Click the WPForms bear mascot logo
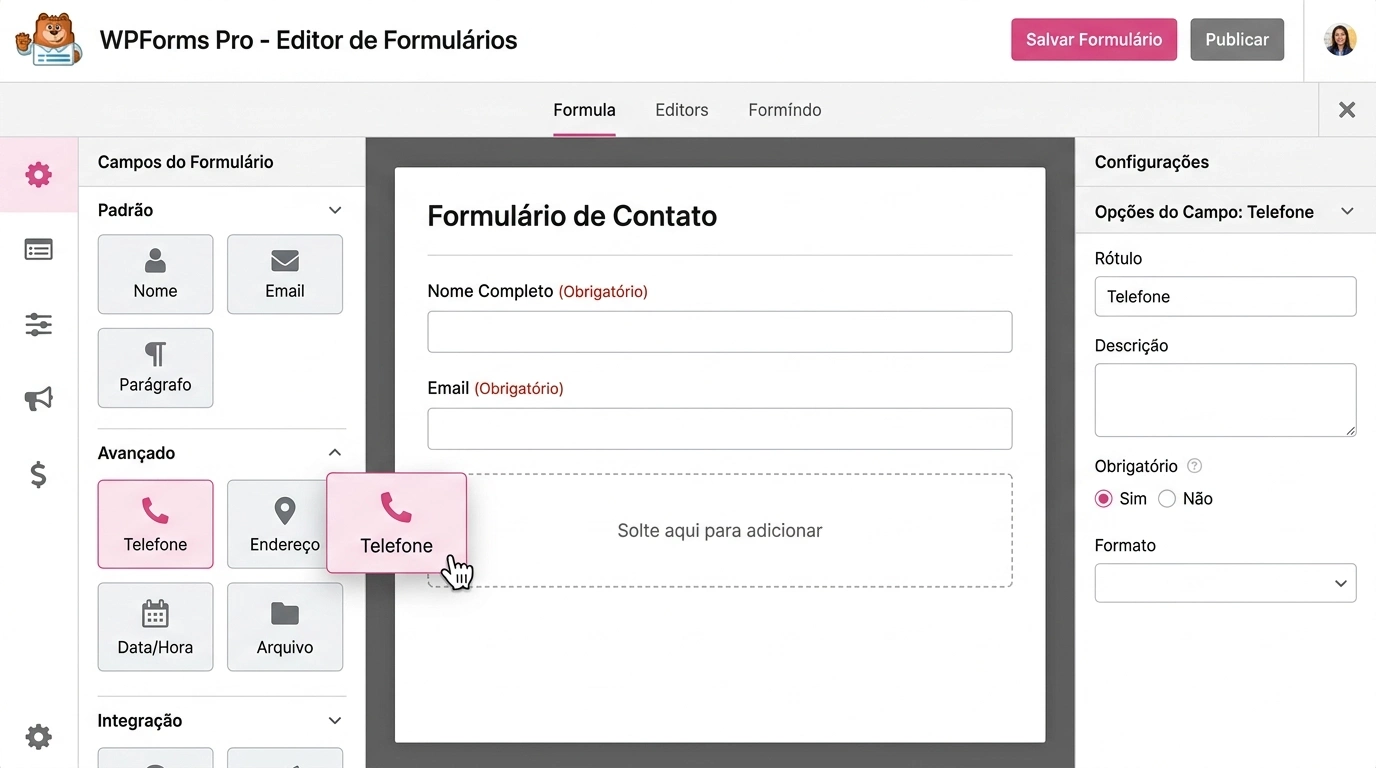This screenshot has height=768, width=1376. tap(49, 40)
